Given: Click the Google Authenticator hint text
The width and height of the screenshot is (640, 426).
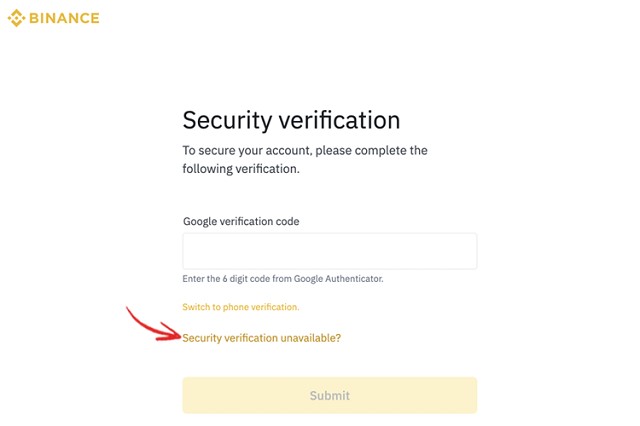Looking at the screenshot, I should [282, 279].
